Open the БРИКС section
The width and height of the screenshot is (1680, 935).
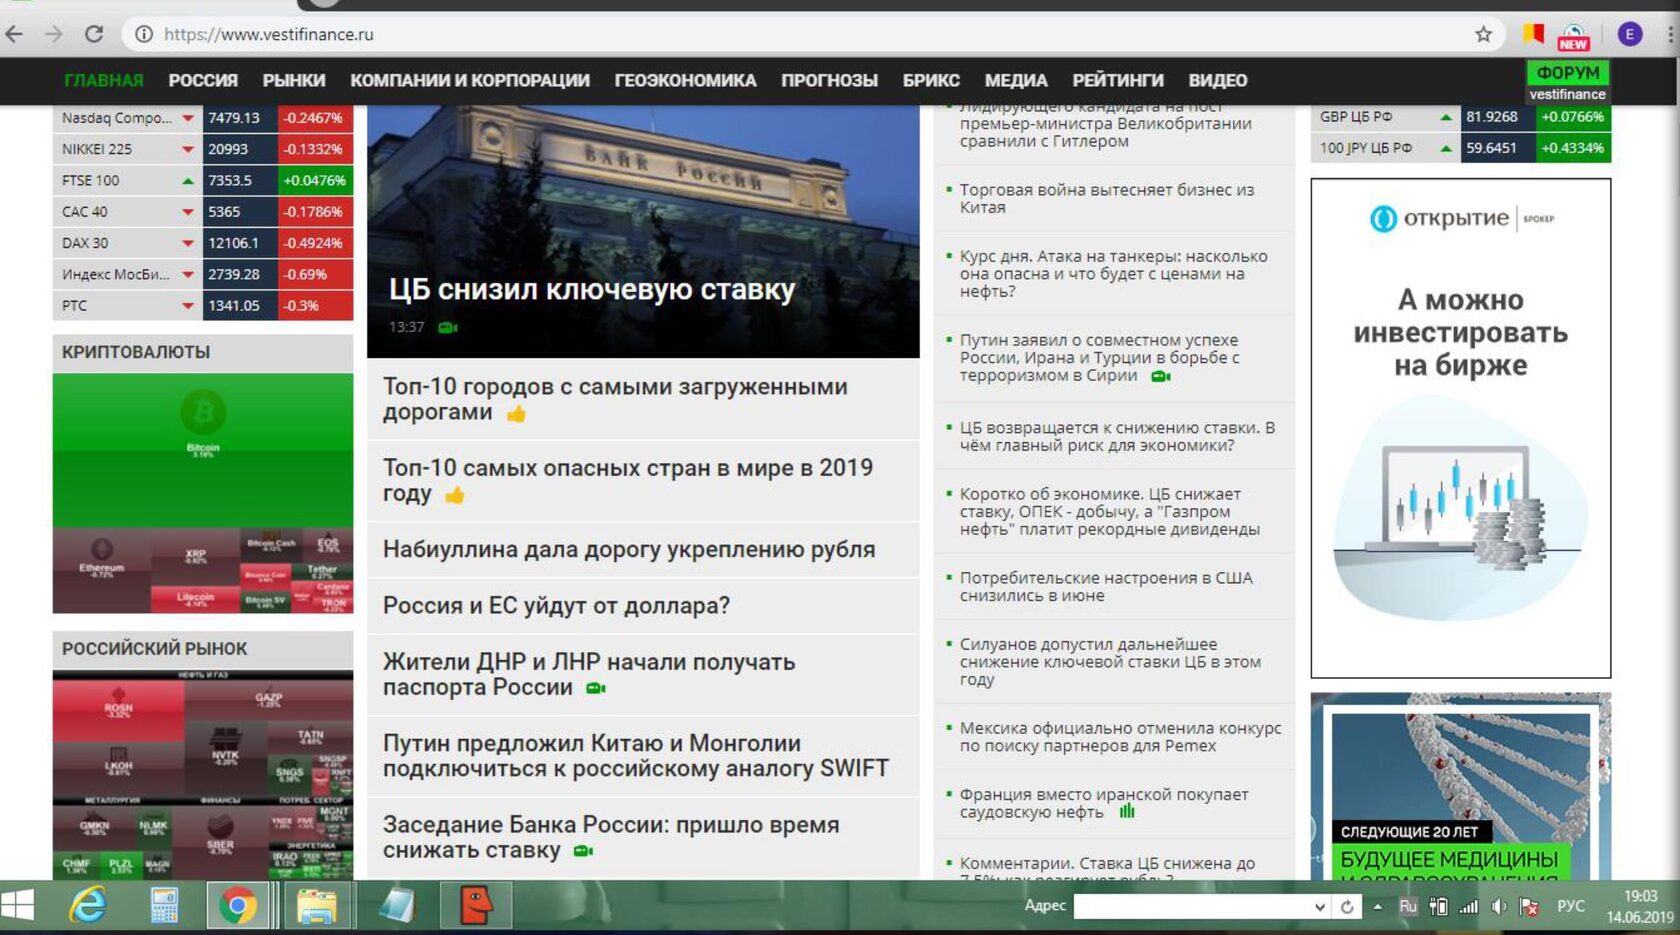tap(931, 80)
